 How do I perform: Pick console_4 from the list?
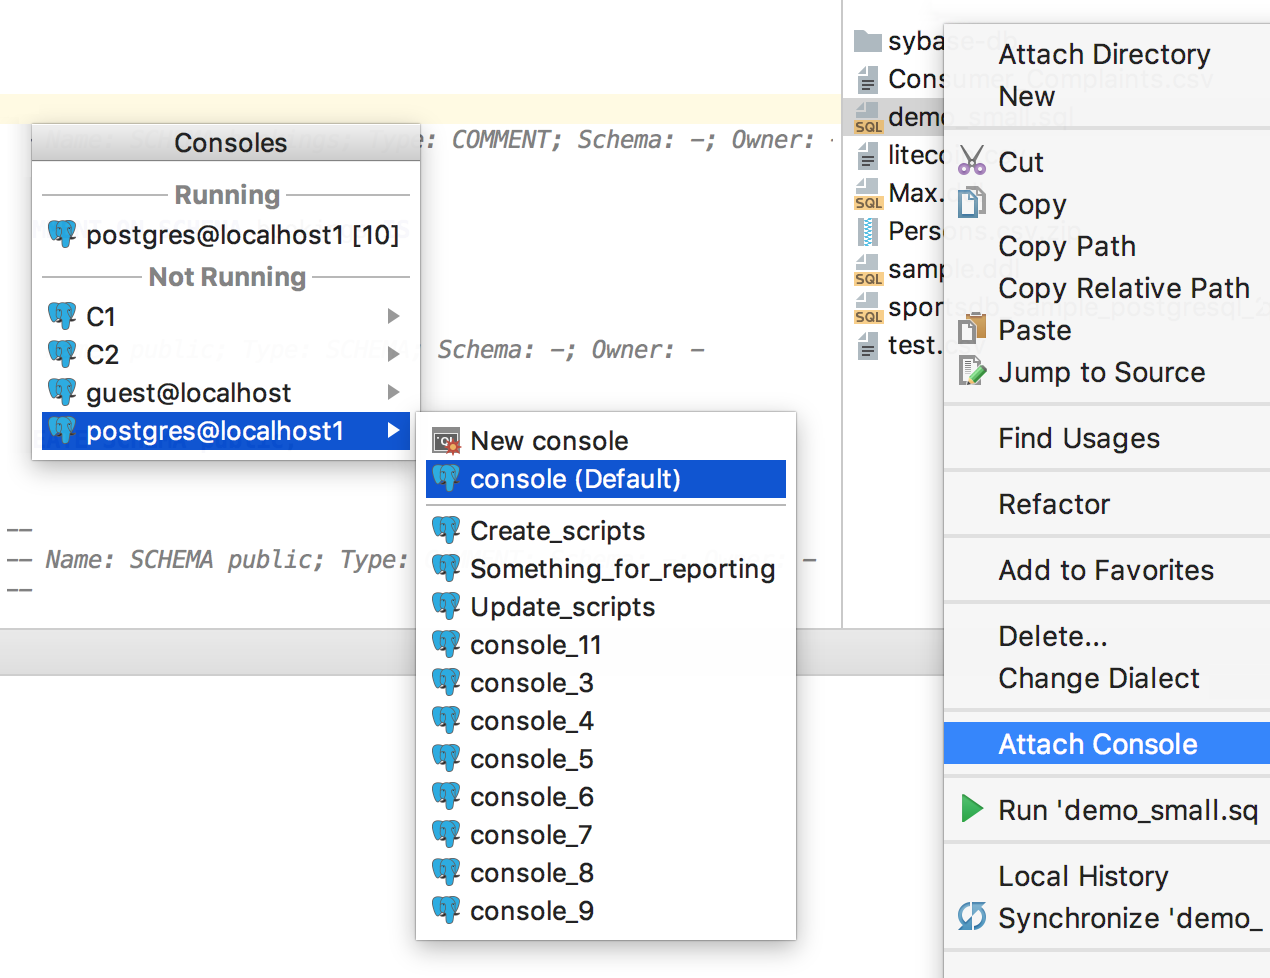point(606,721)
